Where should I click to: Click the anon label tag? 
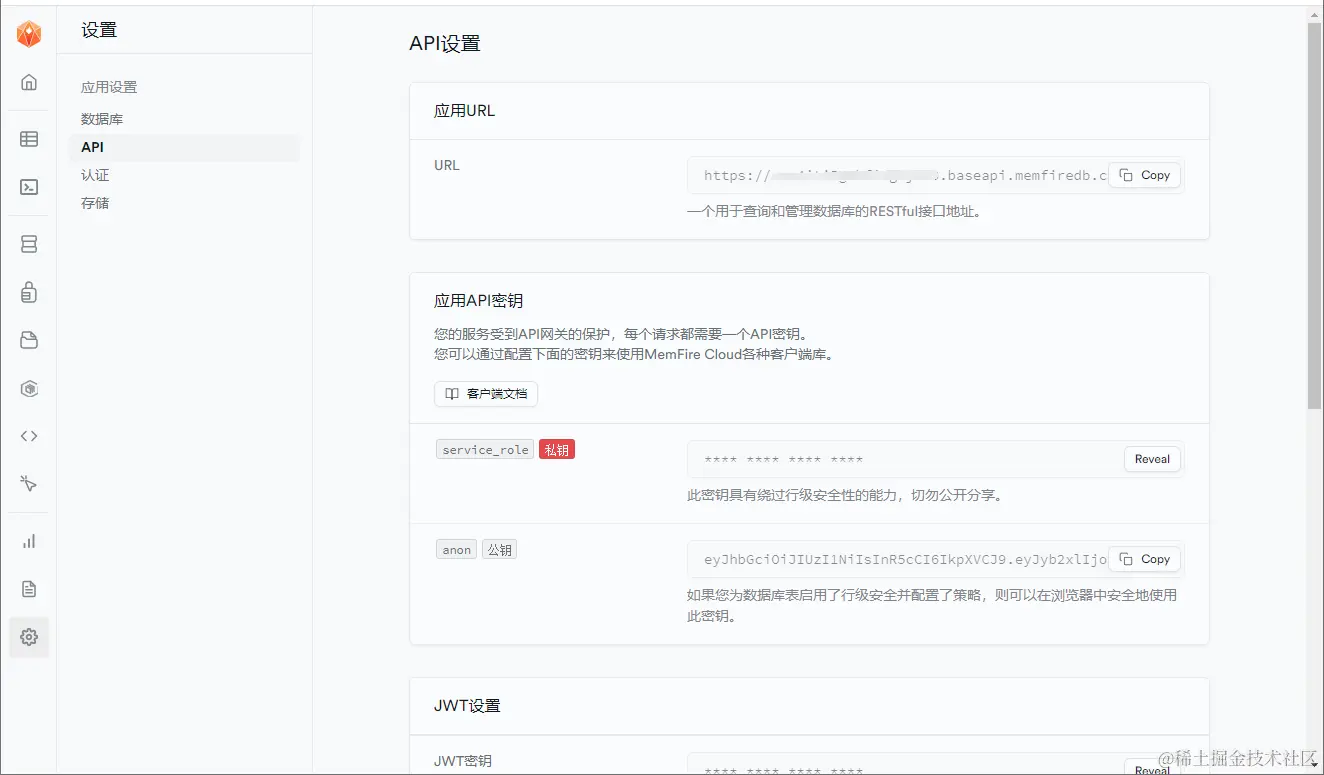point(457,550)
